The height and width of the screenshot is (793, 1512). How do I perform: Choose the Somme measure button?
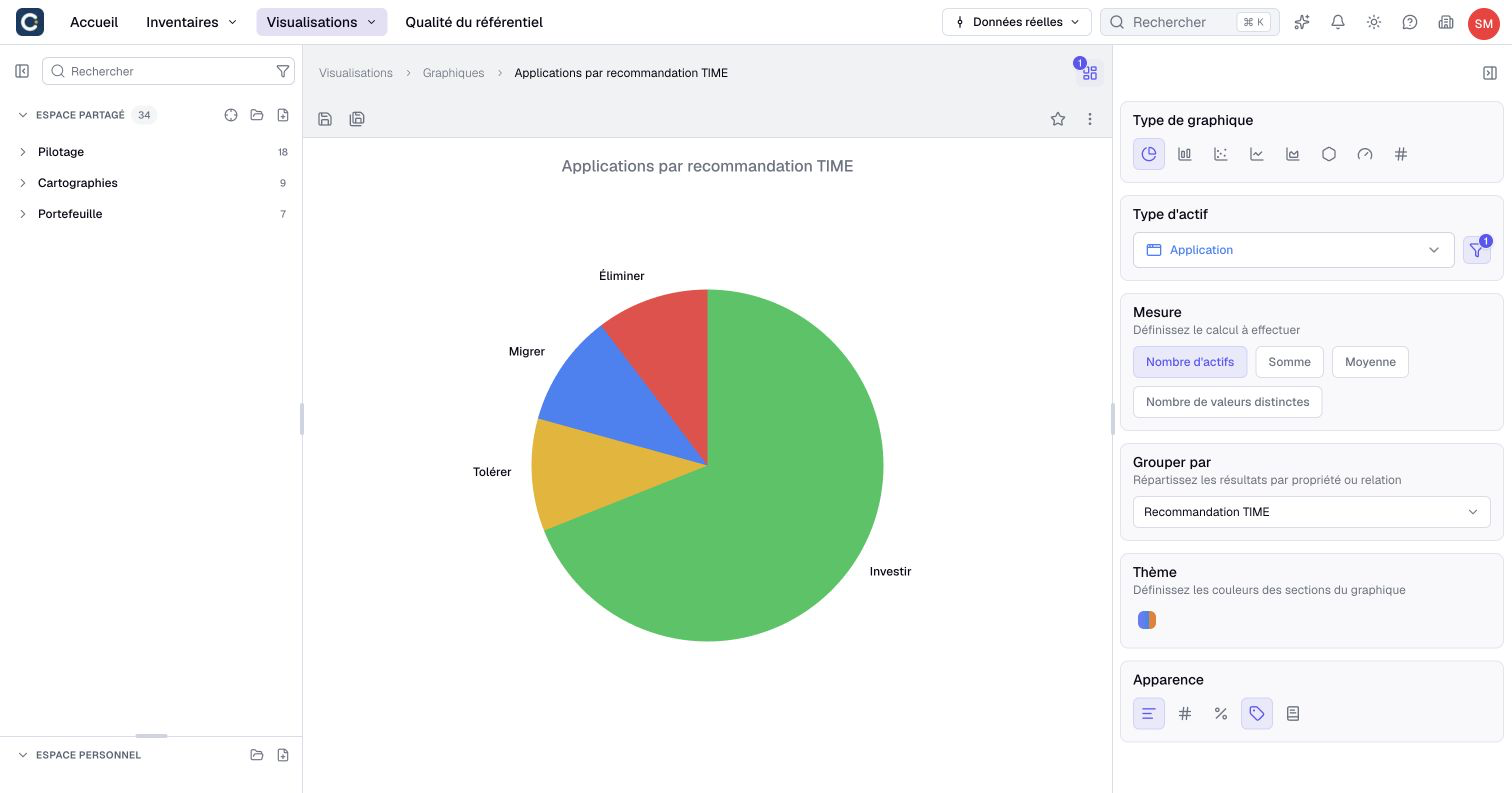click(x=1289, y=362)
